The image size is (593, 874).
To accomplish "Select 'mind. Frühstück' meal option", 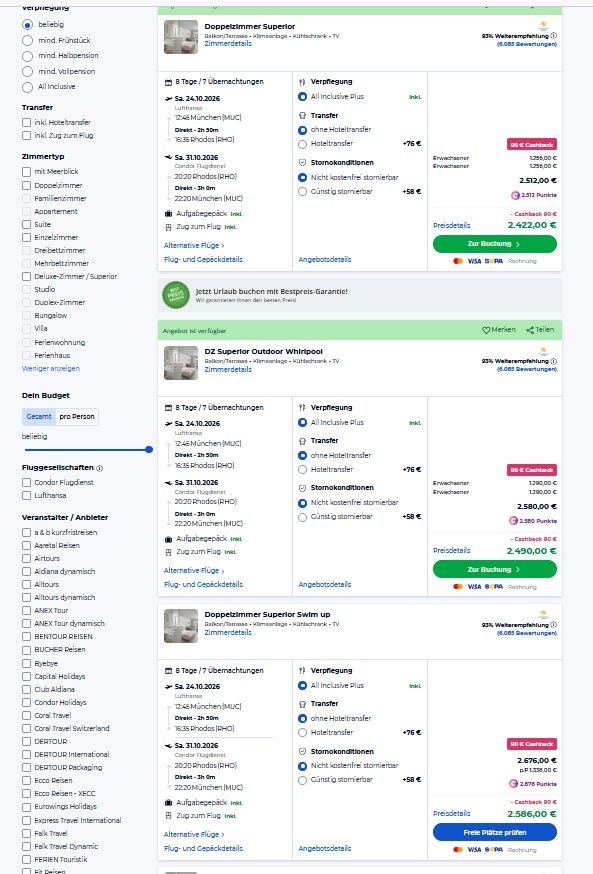I will pyautogui.click(x=27, y=40).
